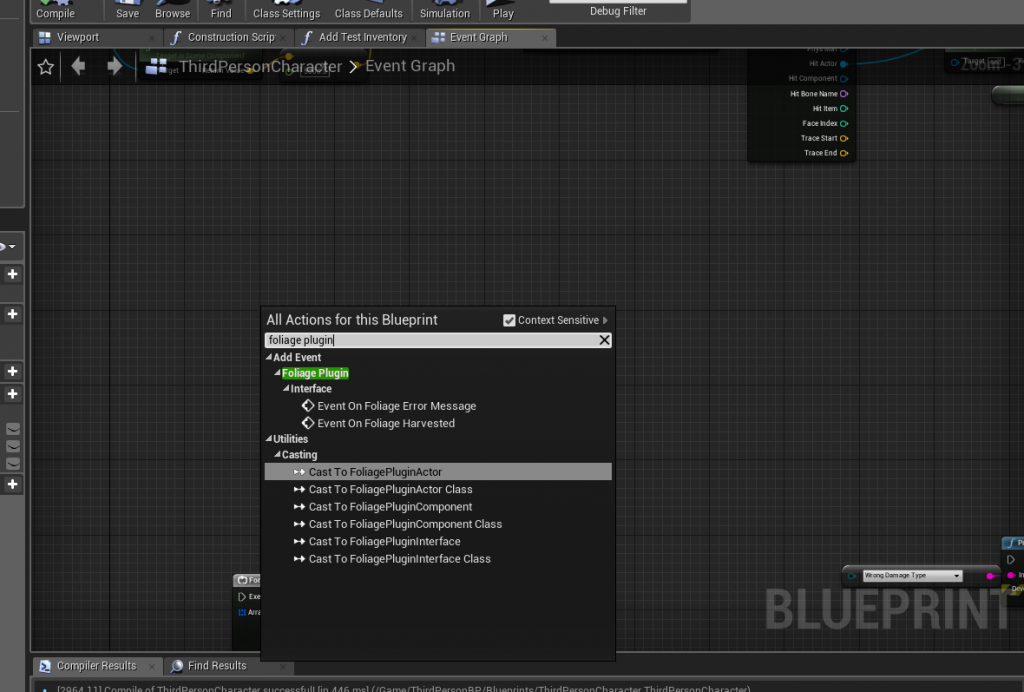
Task: Close the Compiler Results tab
Action: click(x=152, y=667)
